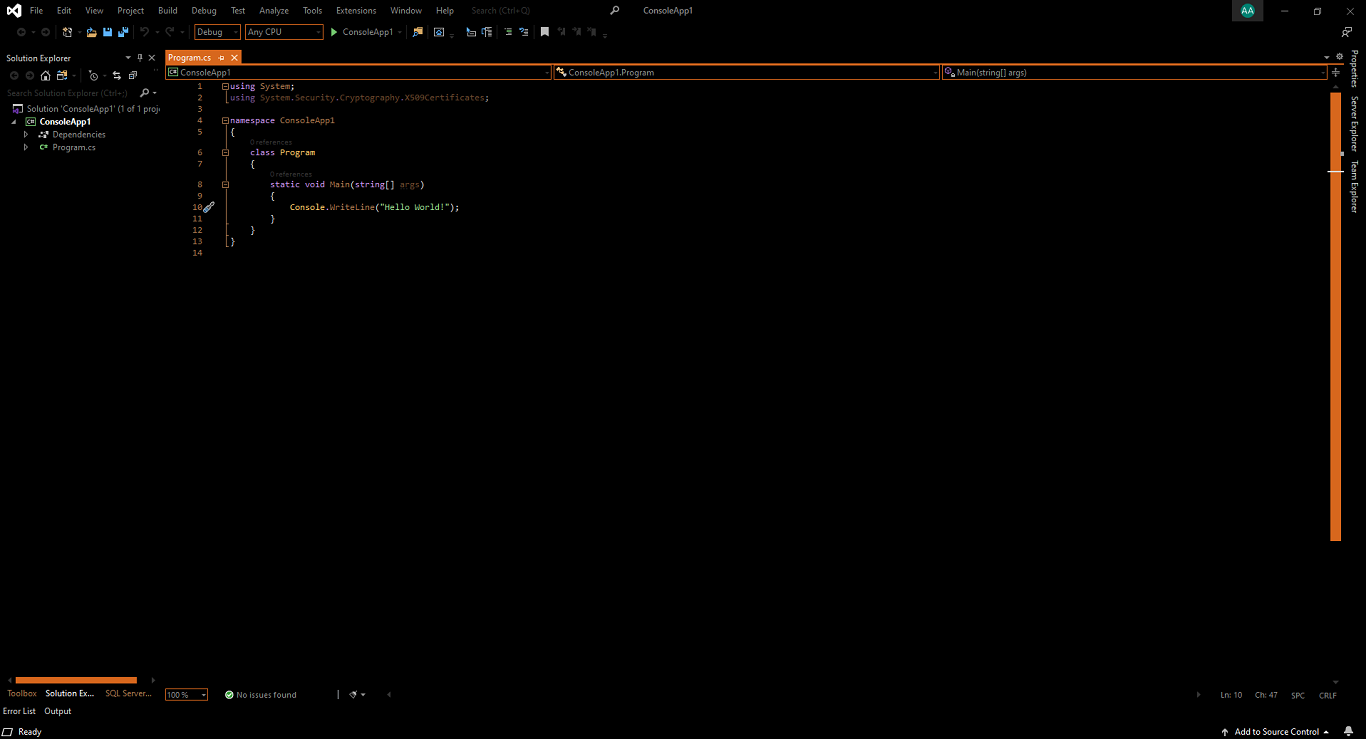1366x739 pixels.
Task: Click the Uncomment selected lines icon
Action: tap(523, 32)
